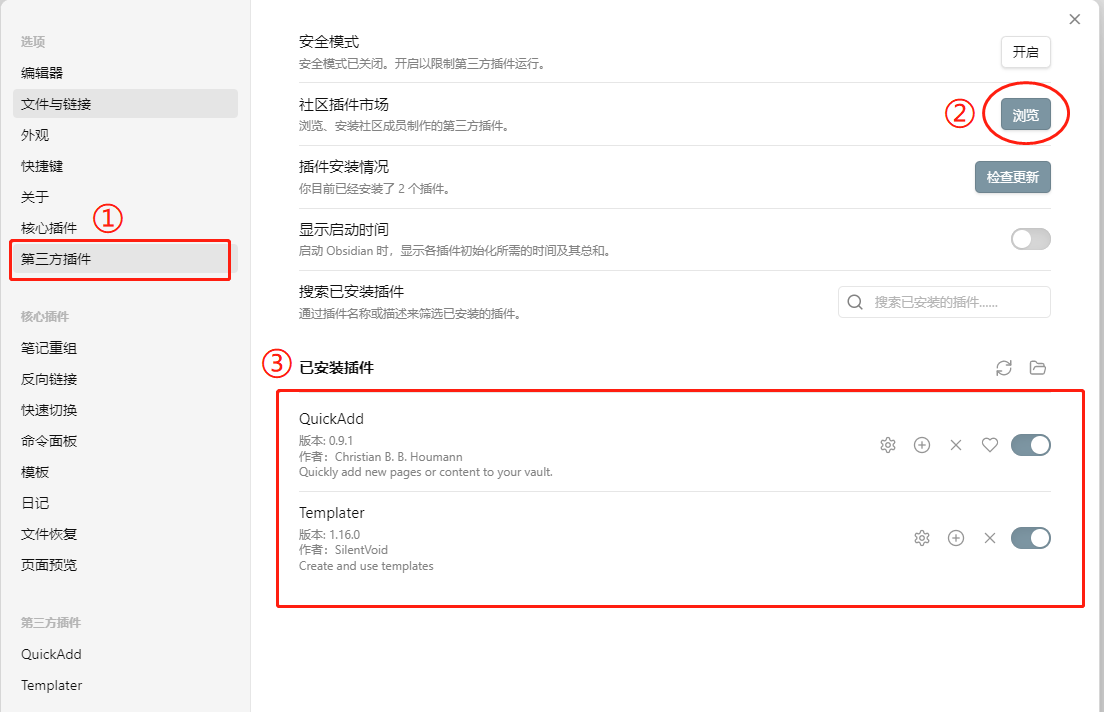The height and width of the screenshot is (712, 1104).
Task: Click the 浏览 community plugins button
Action: click(x=1025, y=115)
